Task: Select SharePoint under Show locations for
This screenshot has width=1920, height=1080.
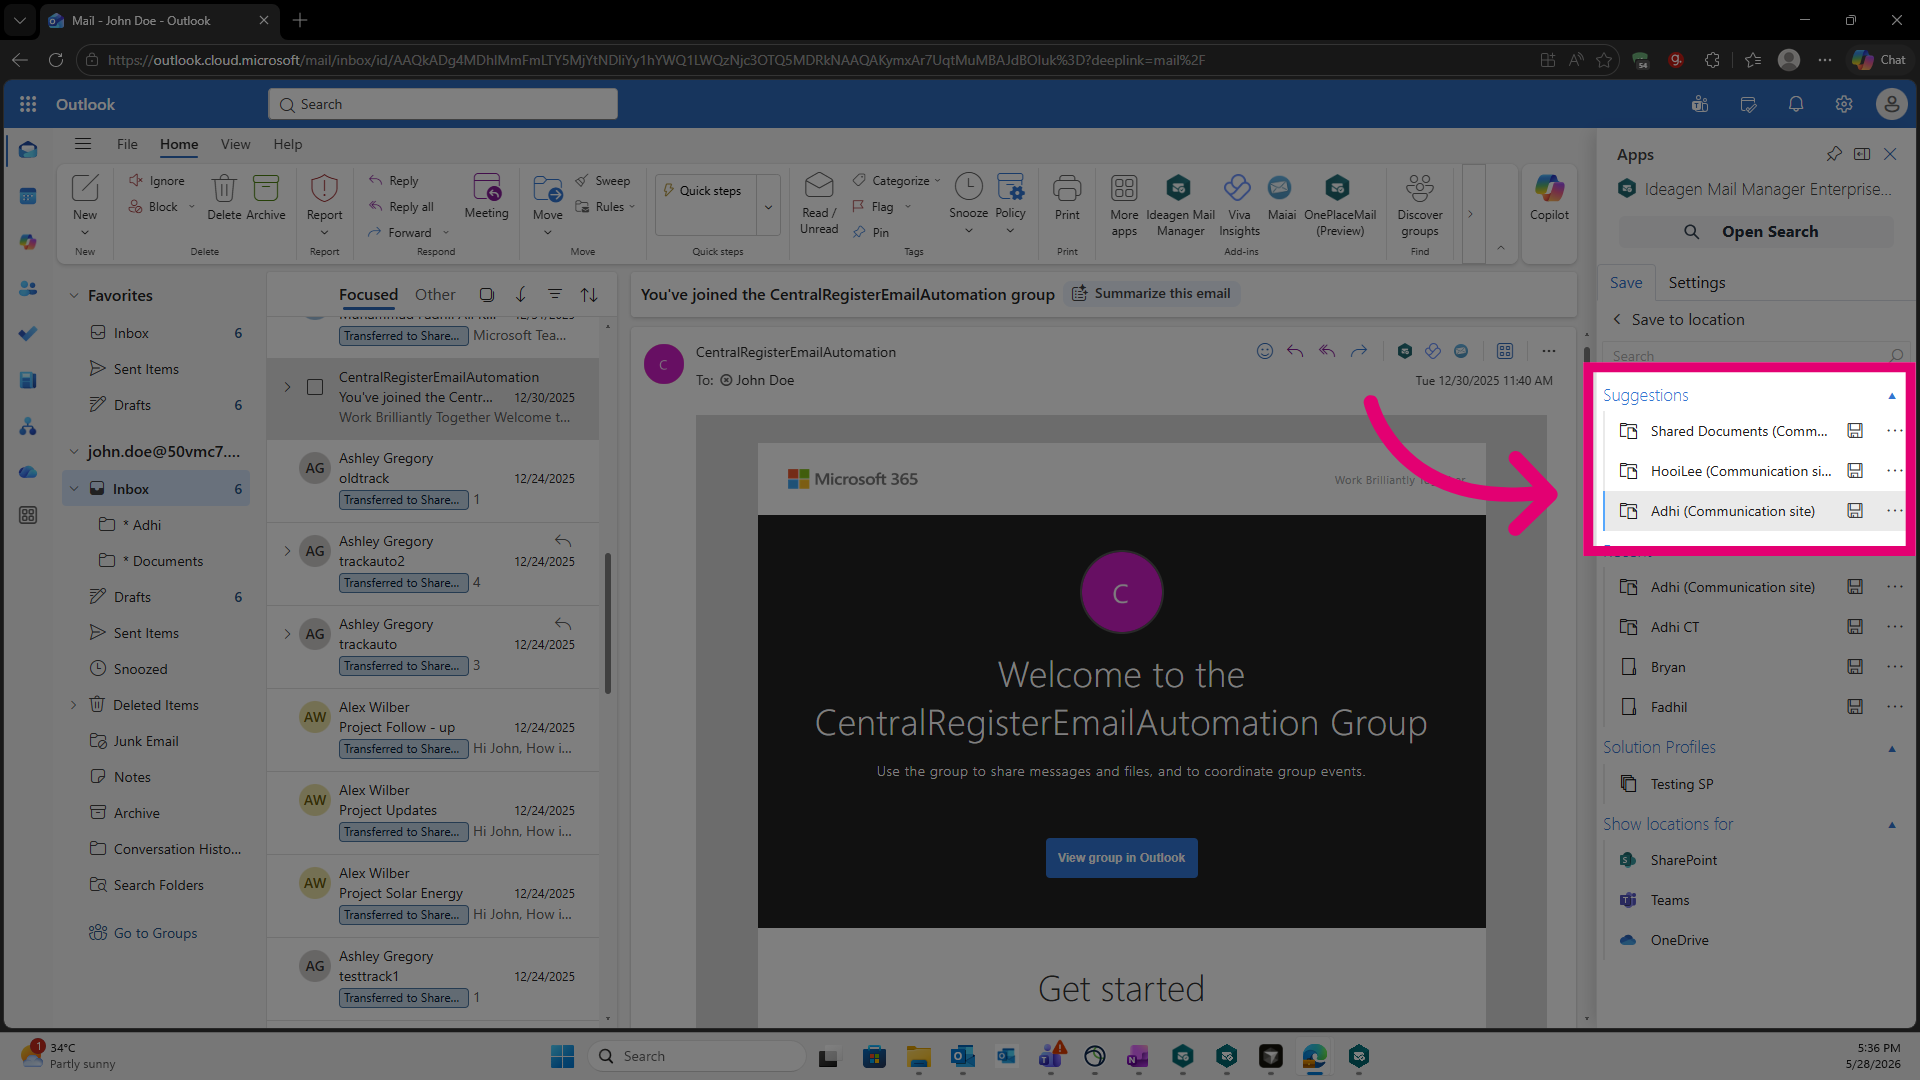Action: pos(1684,860)
